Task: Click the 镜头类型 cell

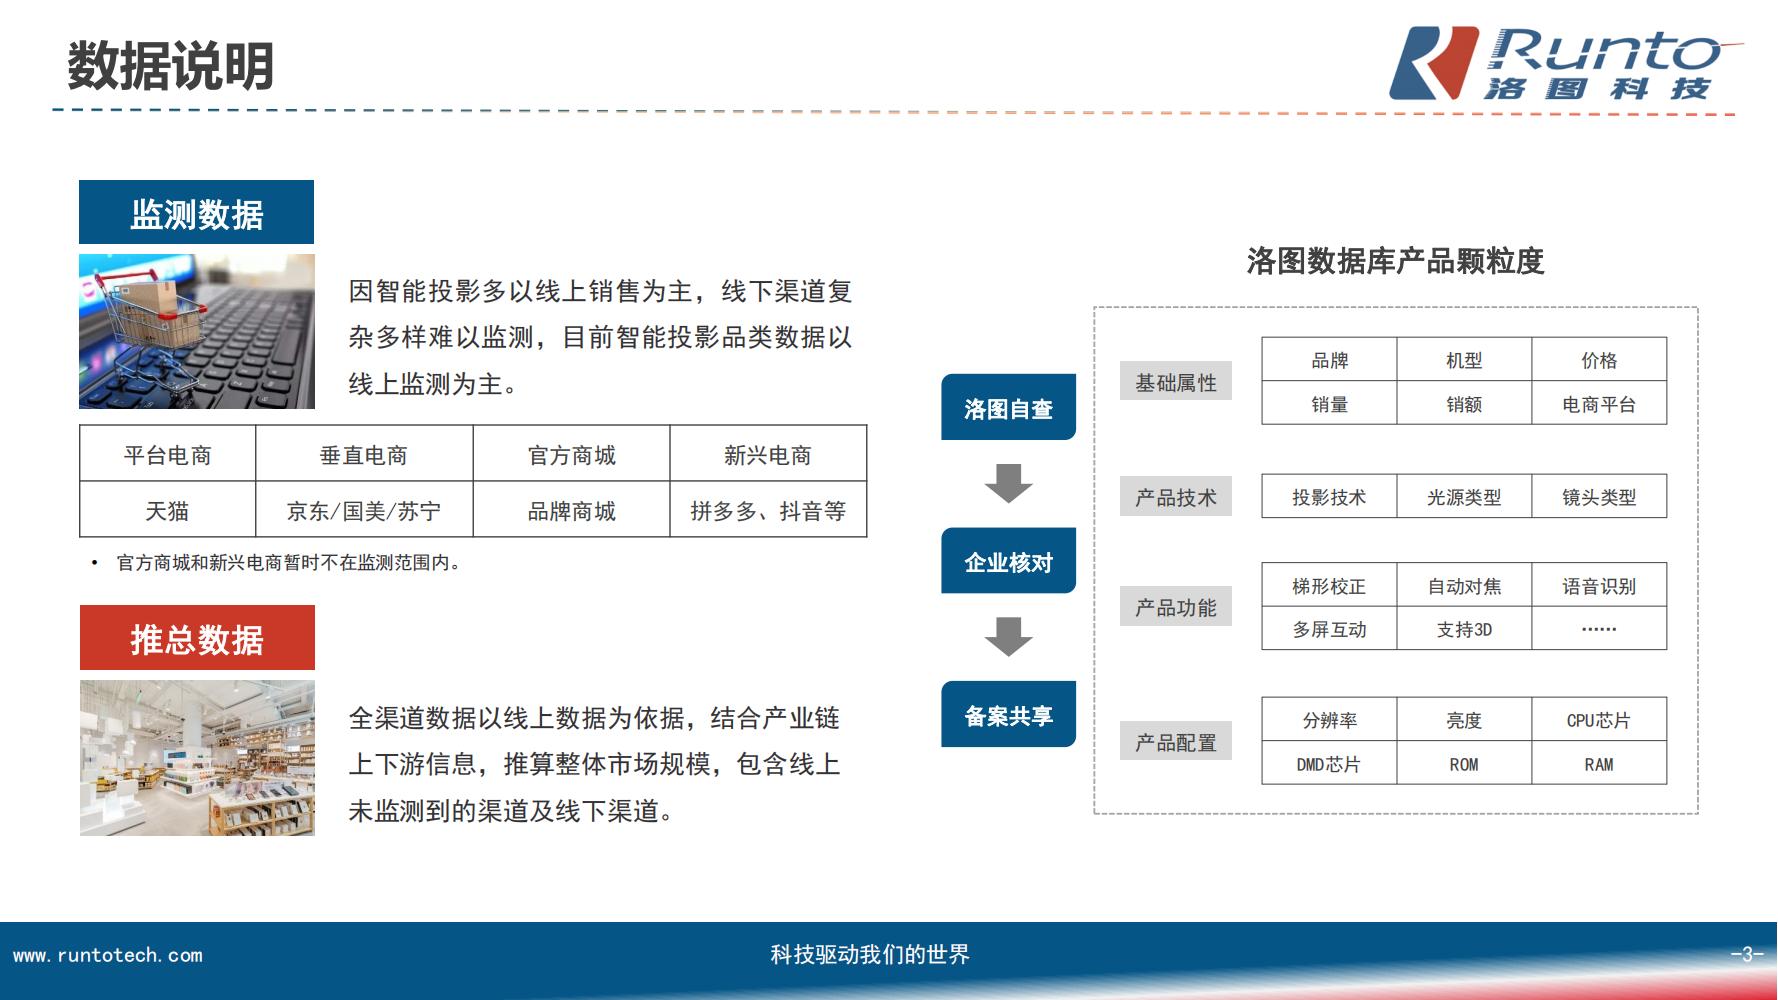Action: pos(1599,496)
